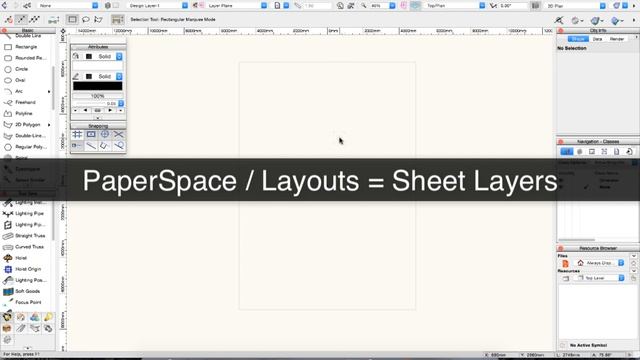
Task: Select the Curved Truss tool
Action: tap(24, 247)
